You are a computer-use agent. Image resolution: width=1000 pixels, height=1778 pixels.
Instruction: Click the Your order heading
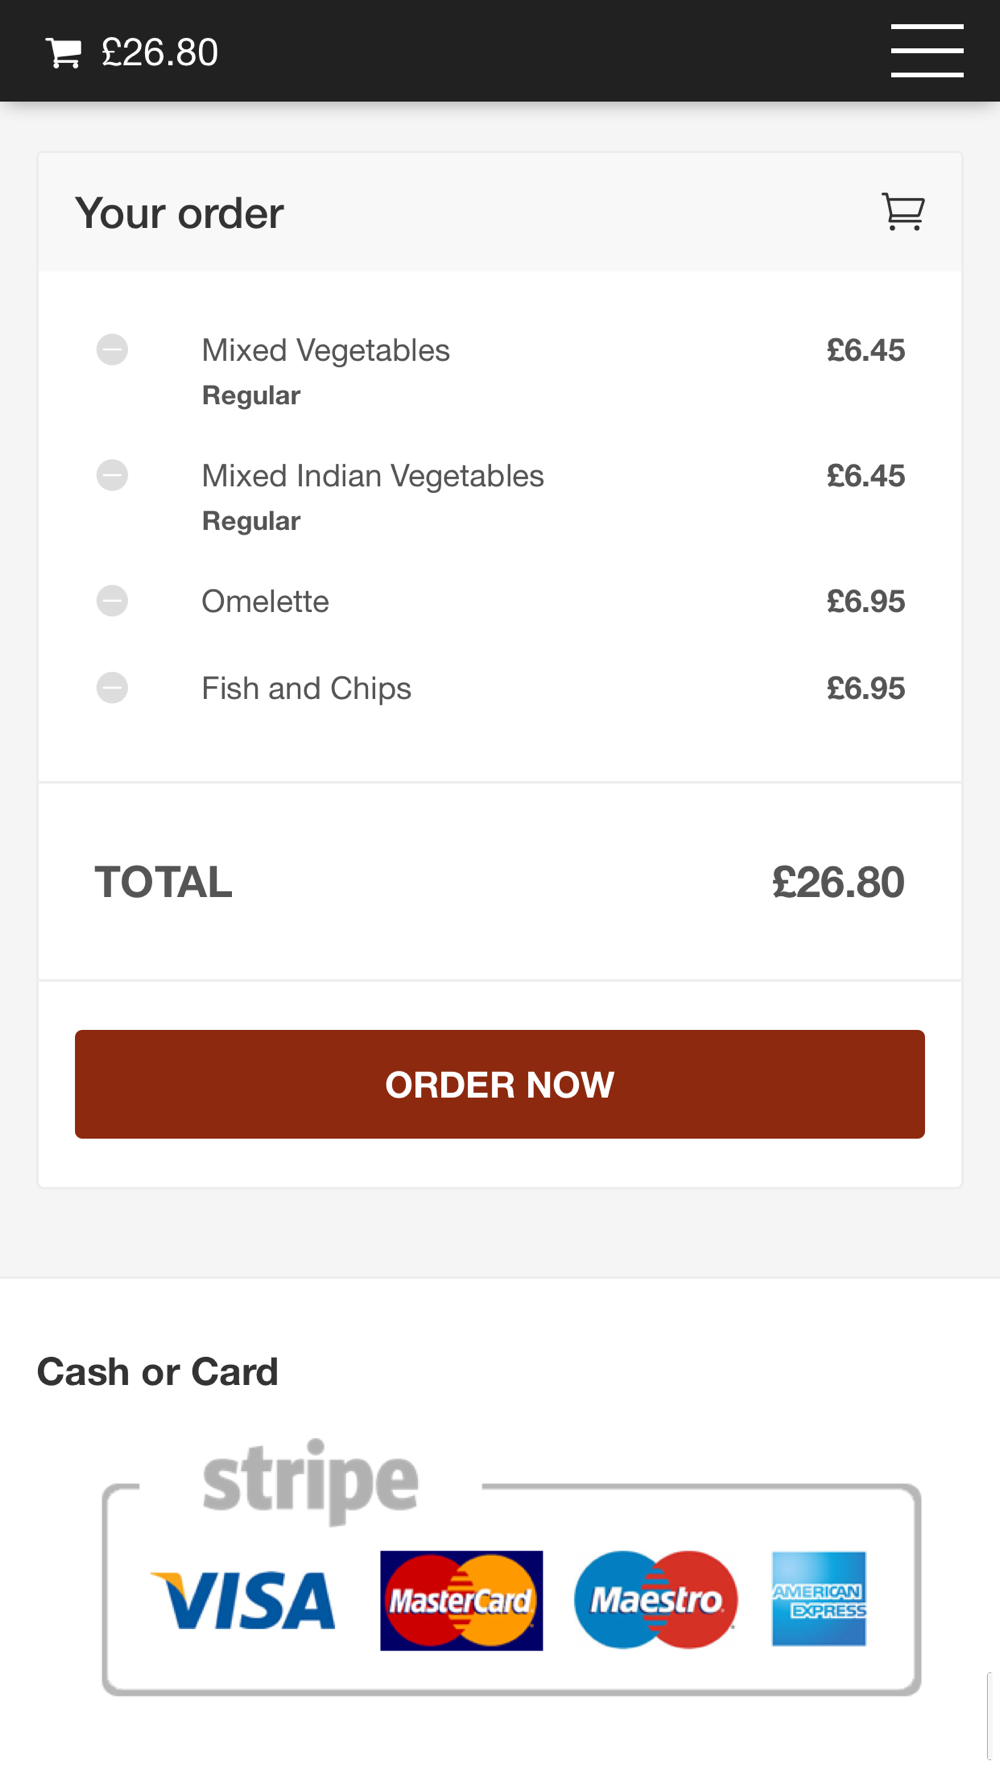pyautogui.click(x=180, y=213)
